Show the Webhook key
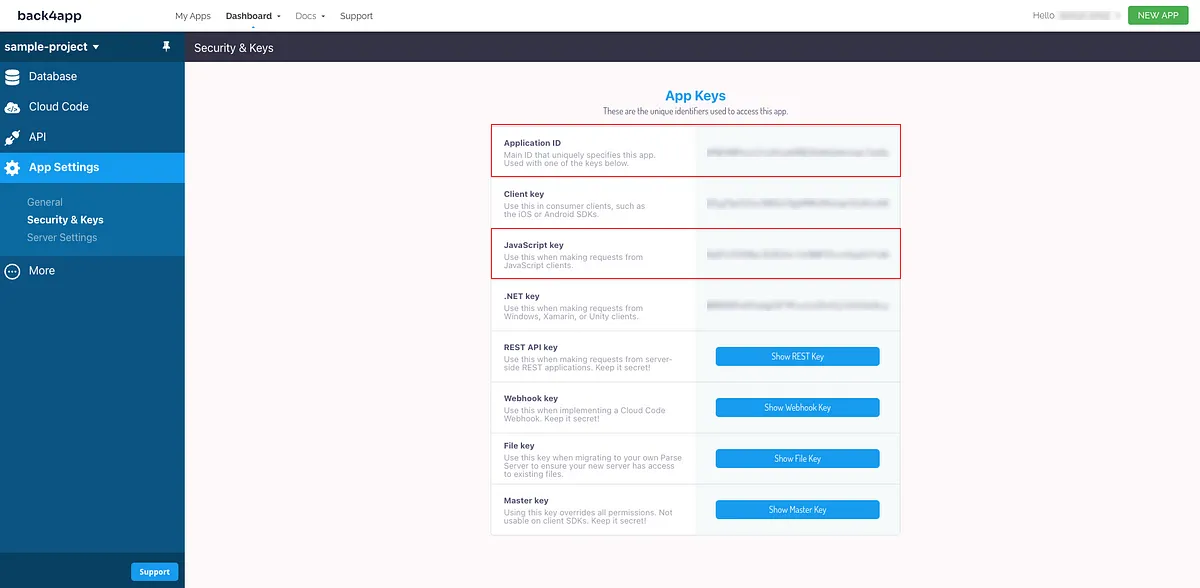This screenshot has height=588, width=1200. [797, 407]
